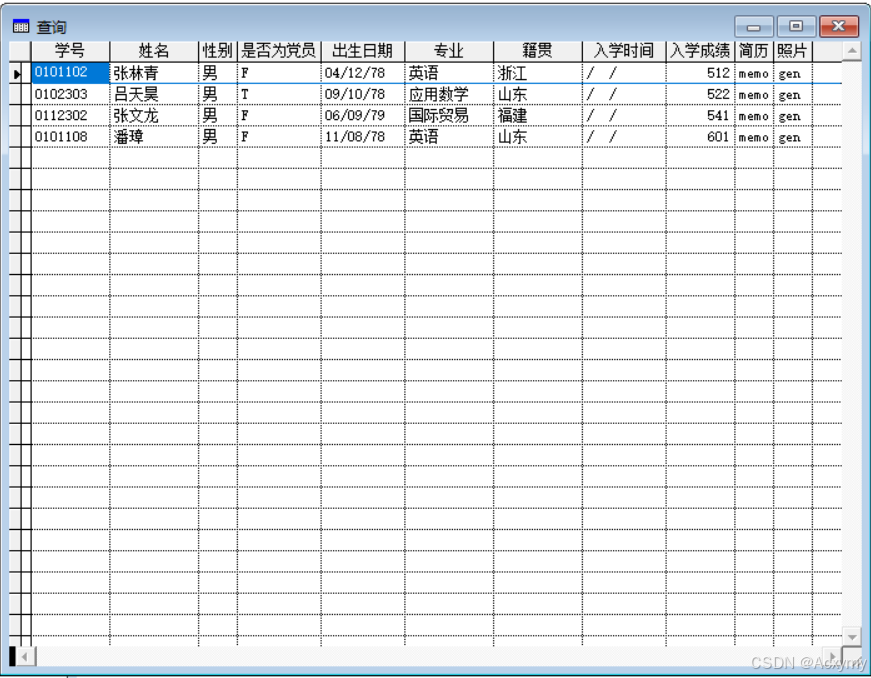Screen dimensions: 871x678
Task: Select the 学号 column header
Action: point(70,51)
